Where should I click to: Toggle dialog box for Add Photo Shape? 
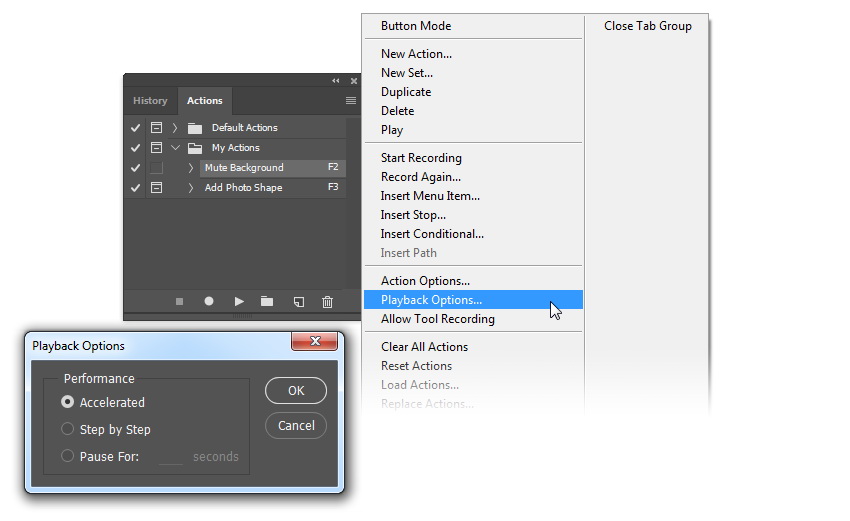click(156, 188)
